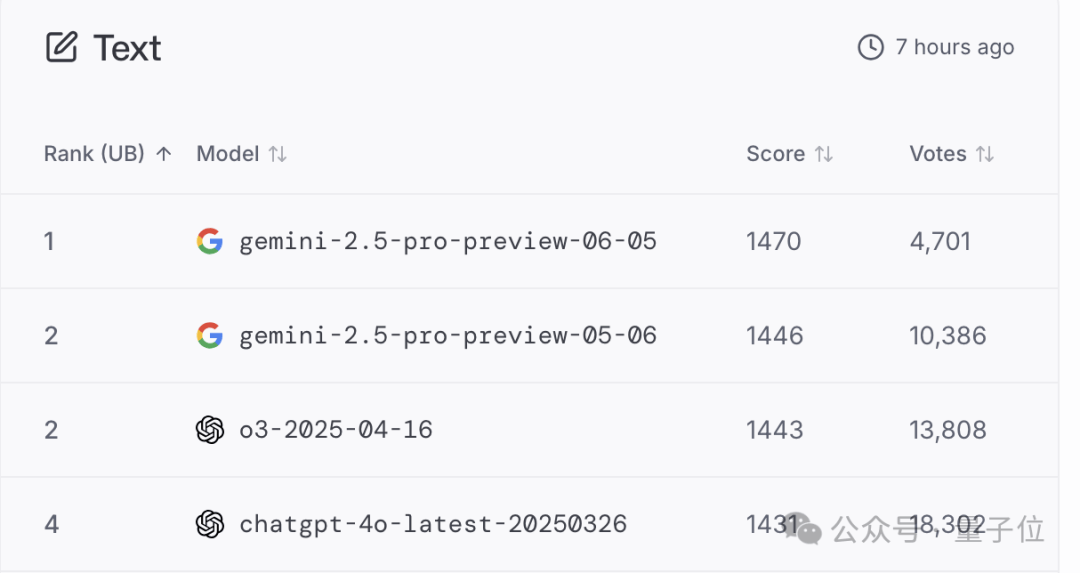Click the Text edit pencil icon

(x=61, y=48)
